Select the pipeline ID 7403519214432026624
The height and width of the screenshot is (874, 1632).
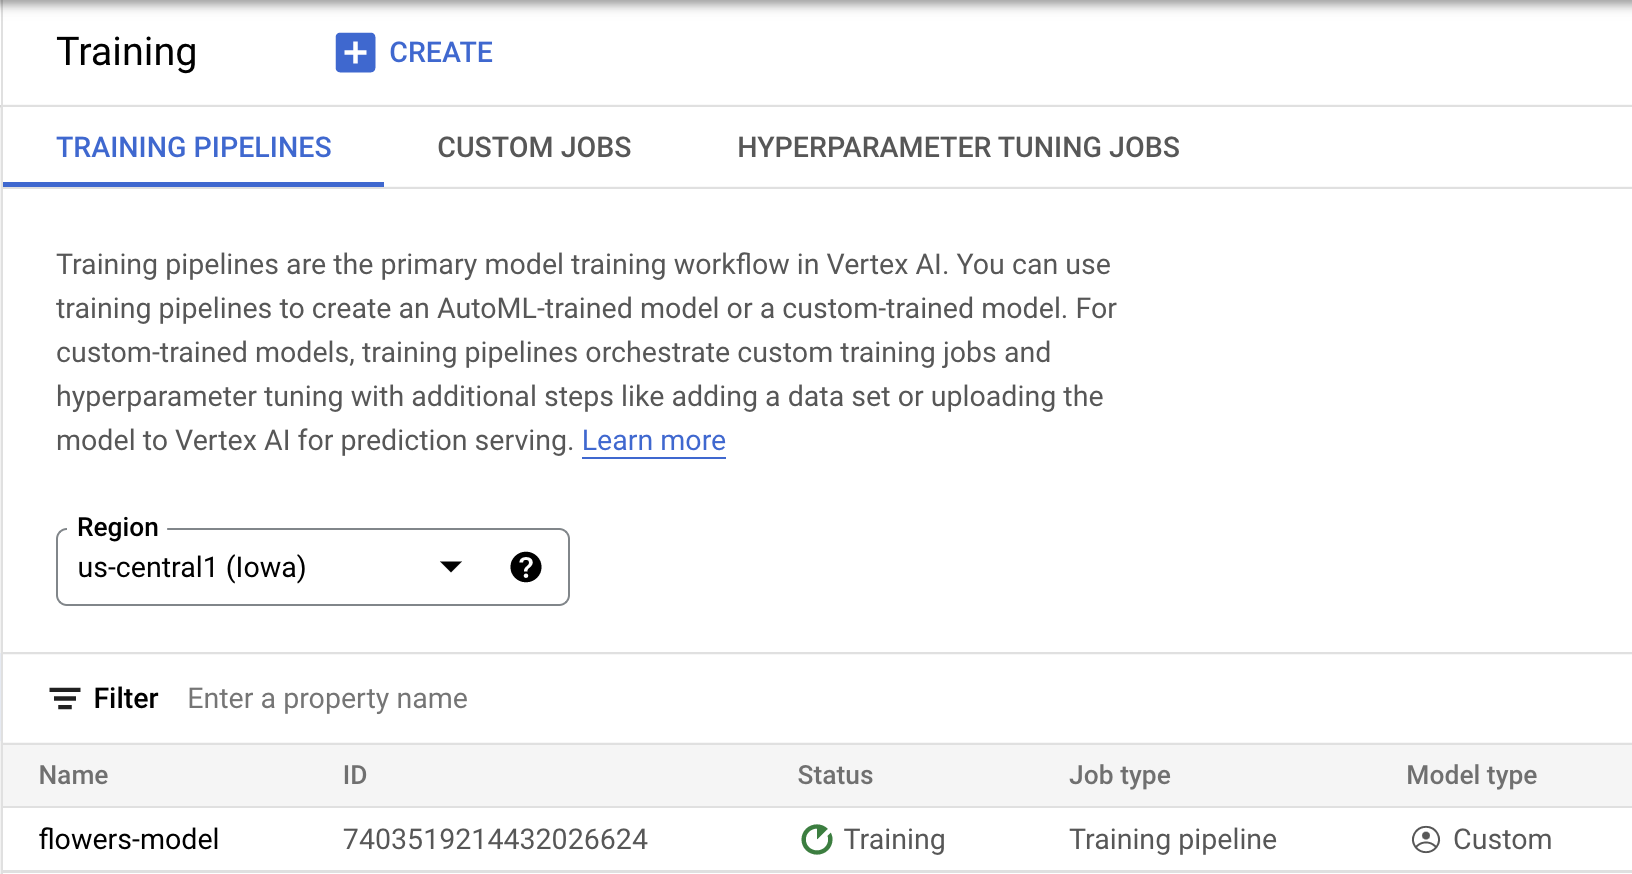pos(495,839)
